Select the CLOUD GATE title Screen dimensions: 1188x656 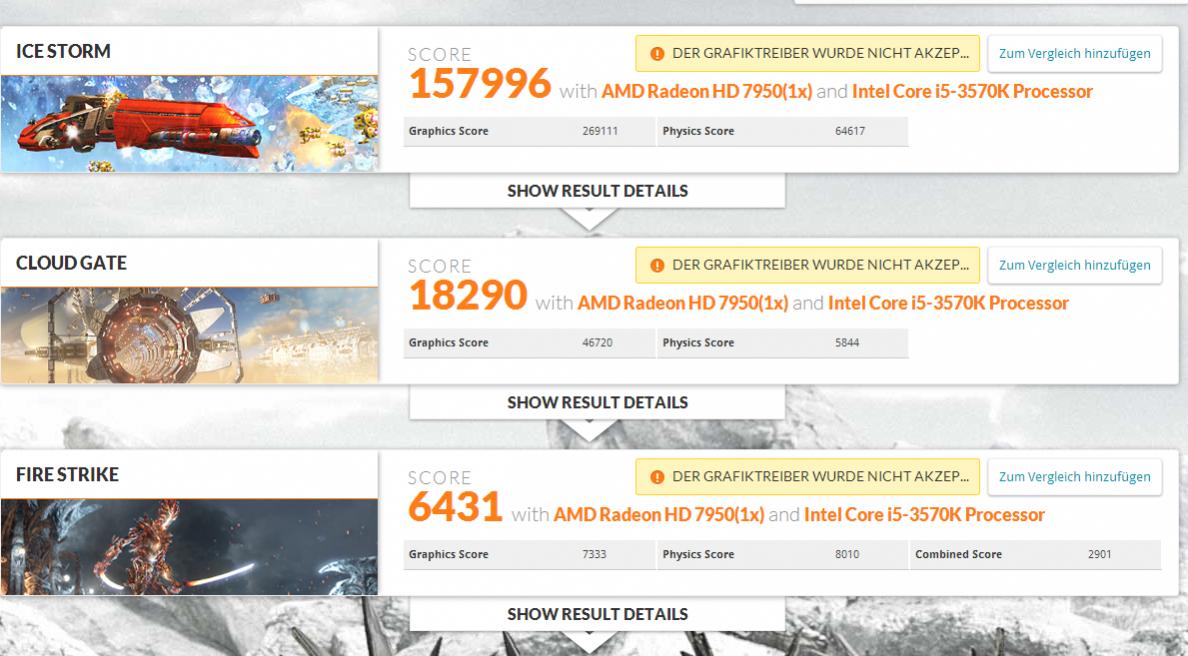[x=71, y=263]
